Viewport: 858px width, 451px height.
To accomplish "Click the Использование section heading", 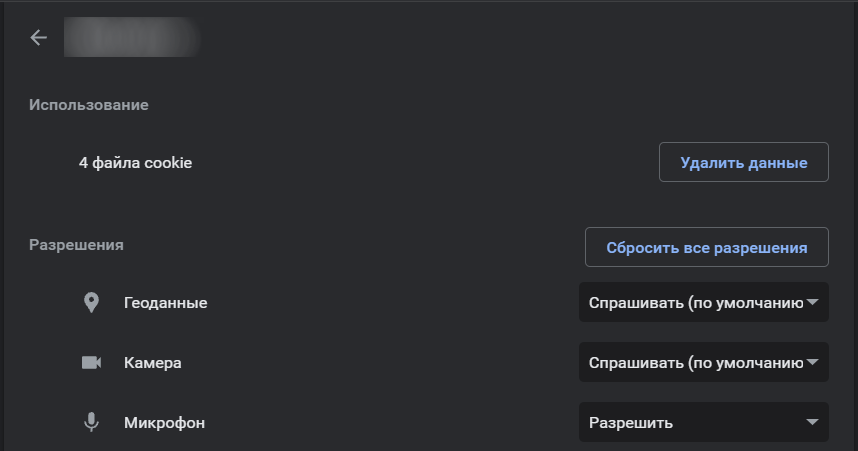I will 89,105.
